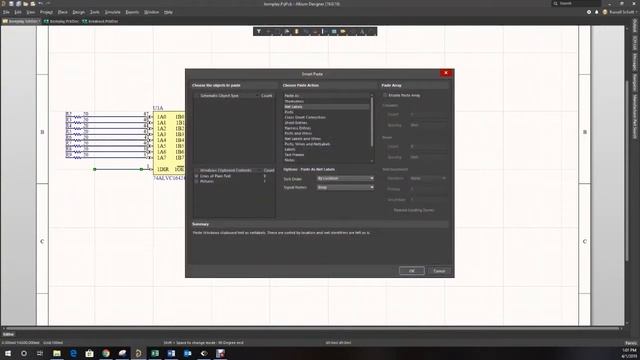The width and height of the screenshot is (640, 360).
Task: Close the Smart Paste dialog
Action: pos(446,73)
